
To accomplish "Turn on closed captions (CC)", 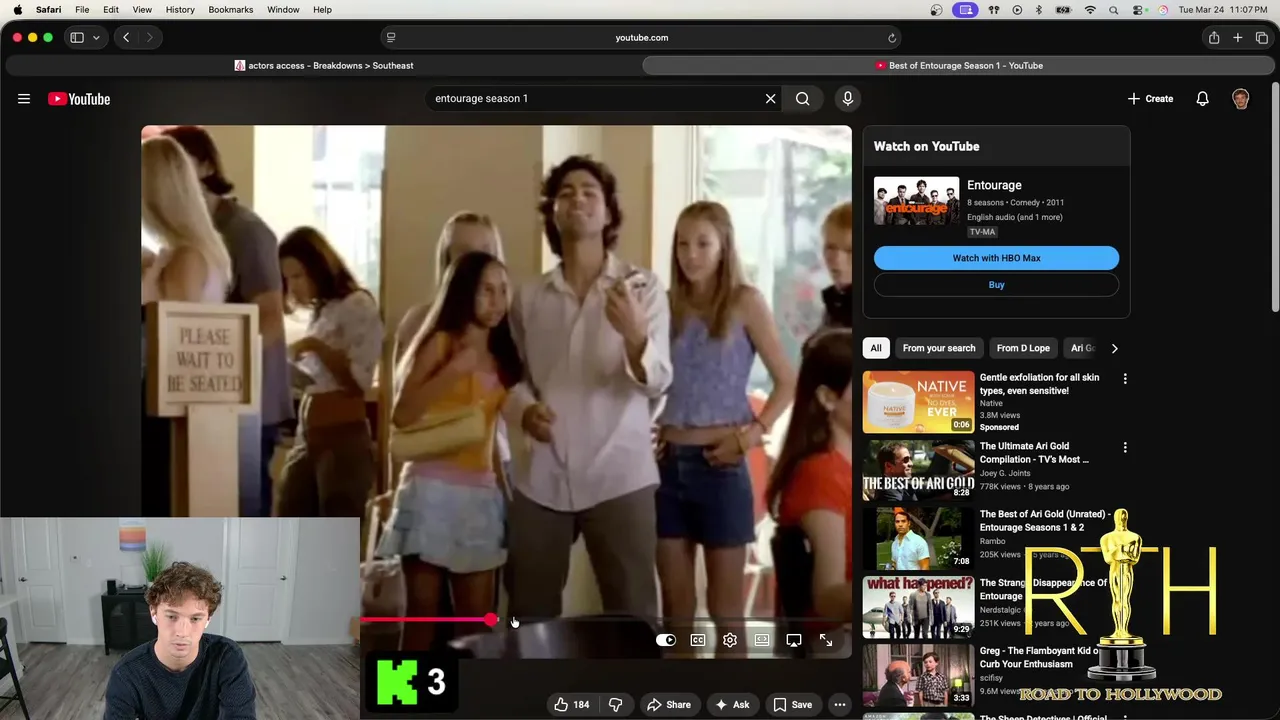I will pos(698,640).
